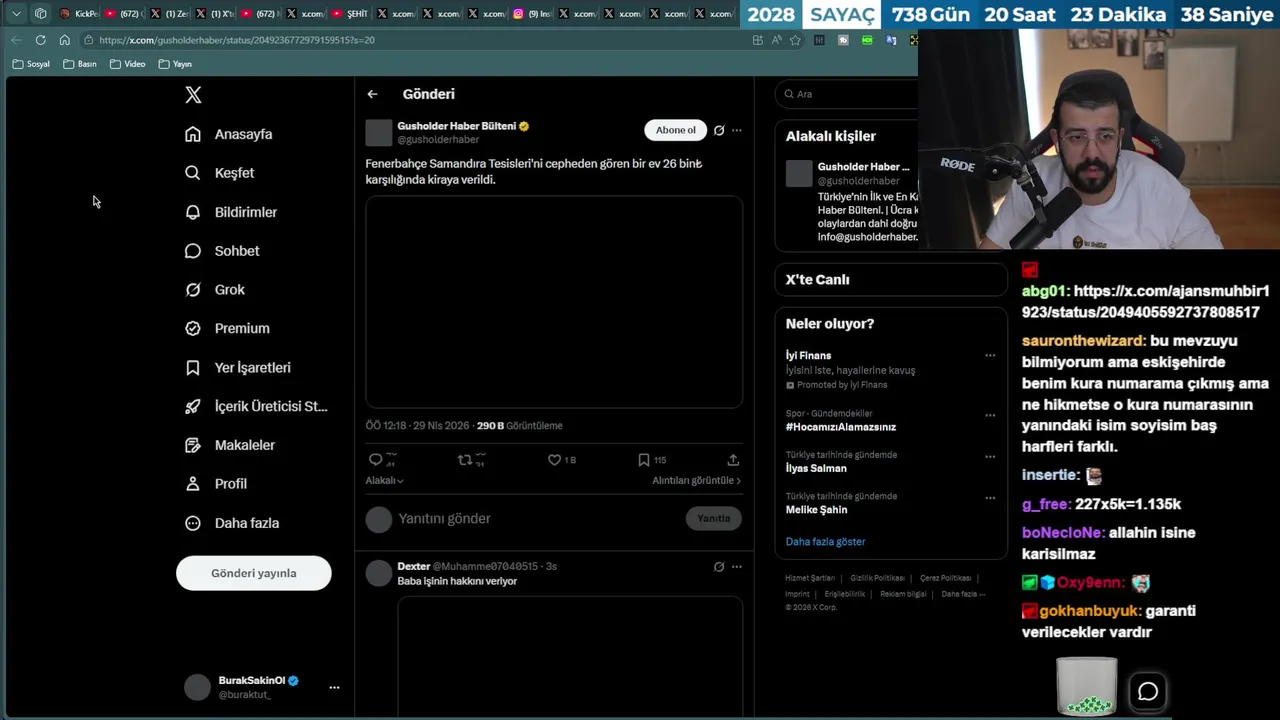Open Gizlilik Politikası footer link
This screenshot has height=720, width=1280.
(x=878, y=578)
